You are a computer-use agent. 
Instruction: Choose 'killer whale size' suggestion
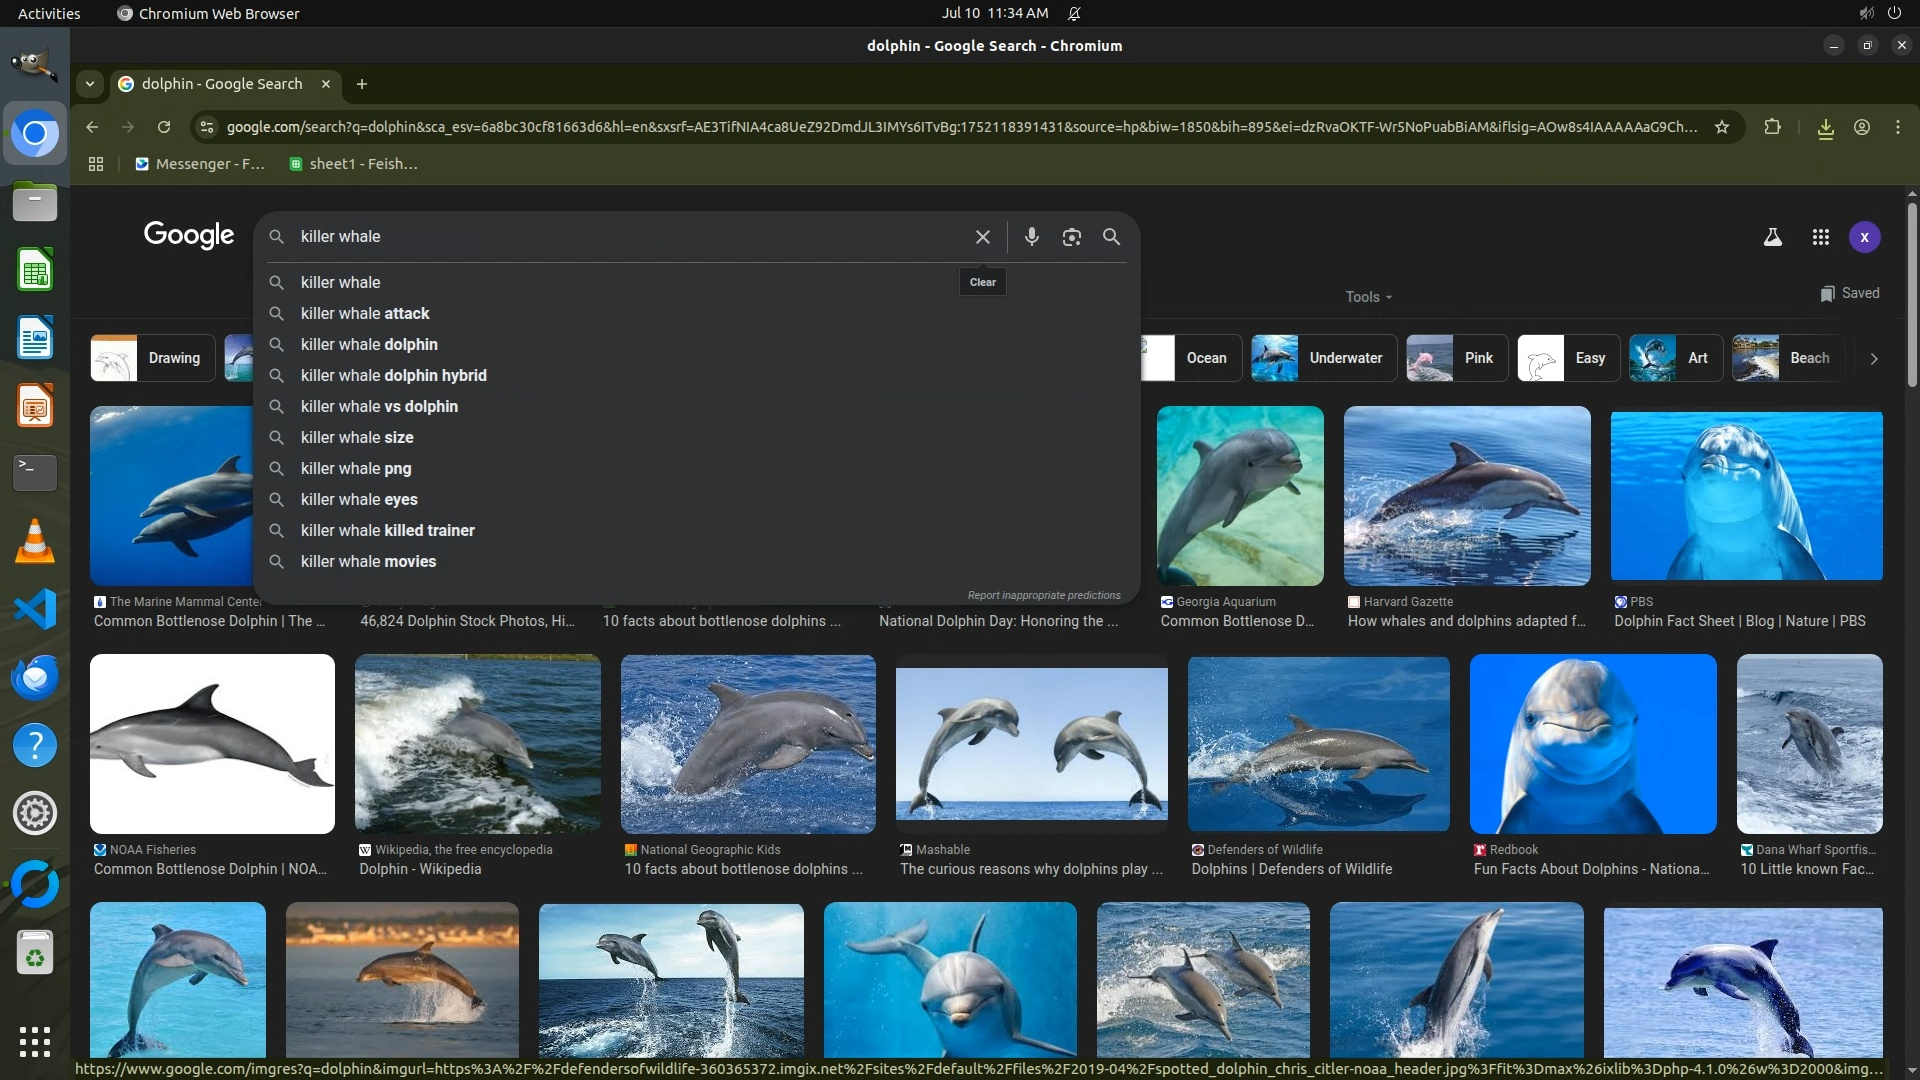tap(356, 437)
